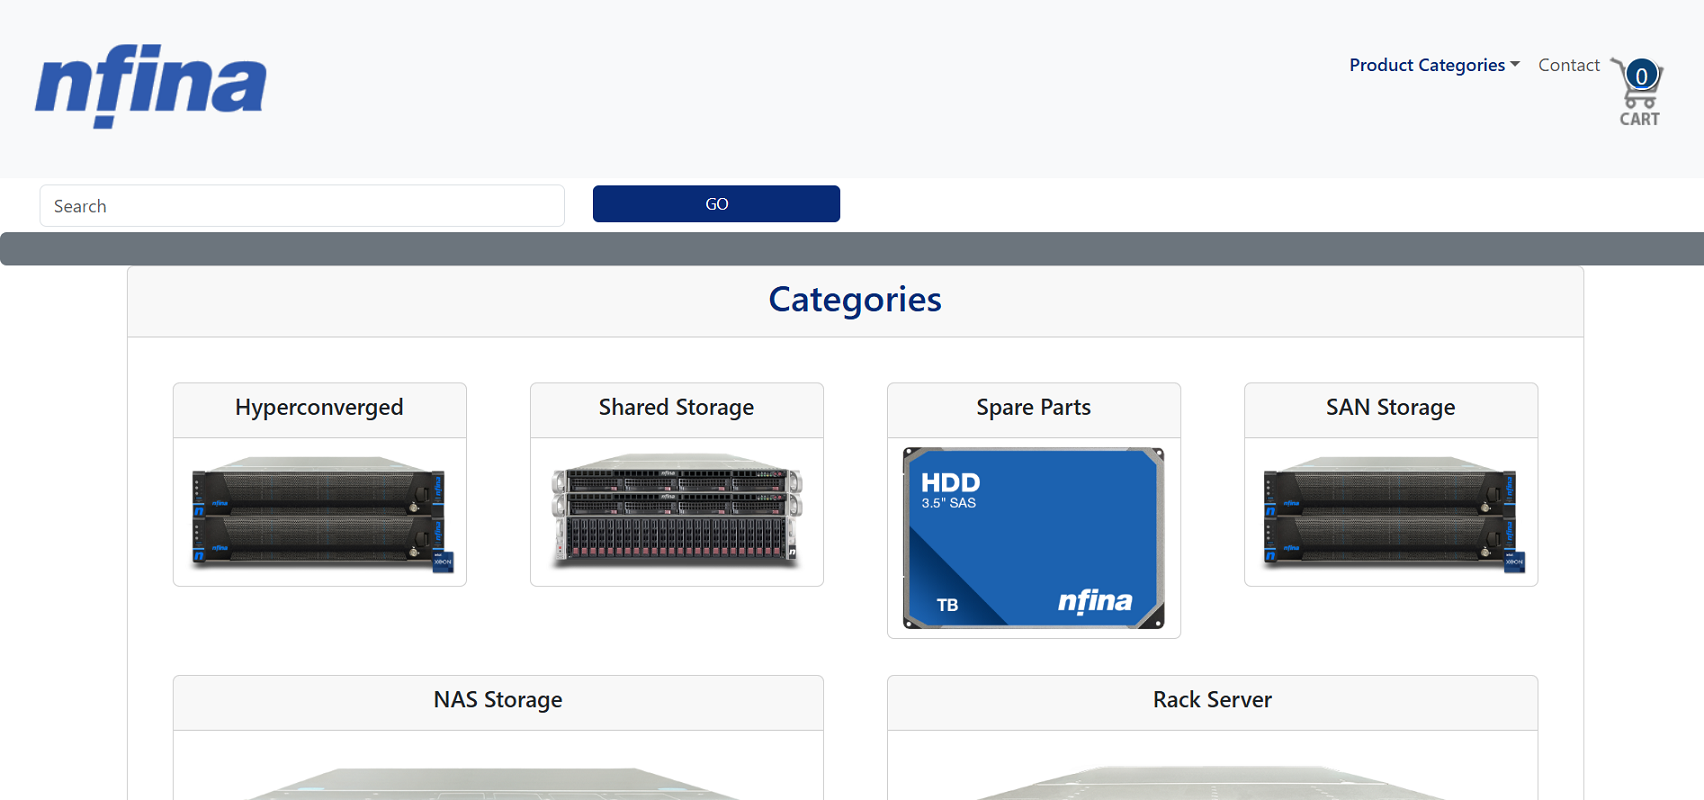Select the Spare Parts category title

1033,408
